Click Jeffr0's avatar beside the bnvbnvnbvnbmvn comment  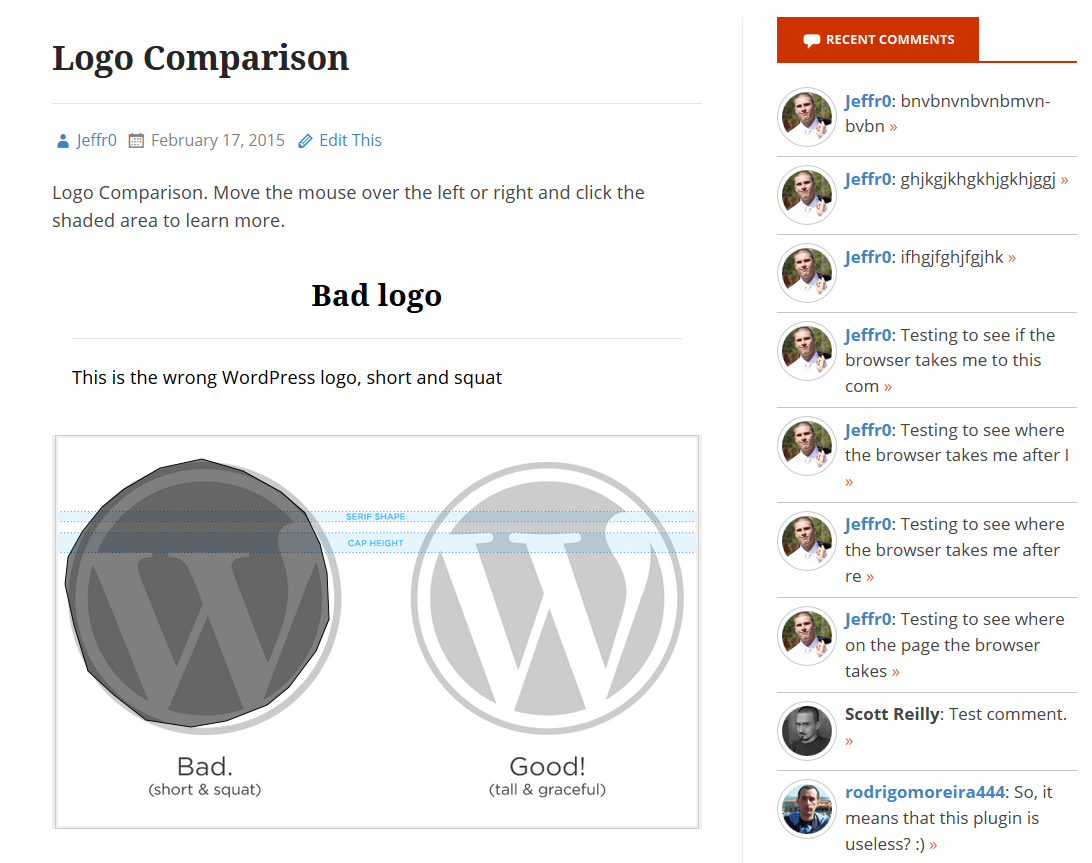(x=806, y=116)
